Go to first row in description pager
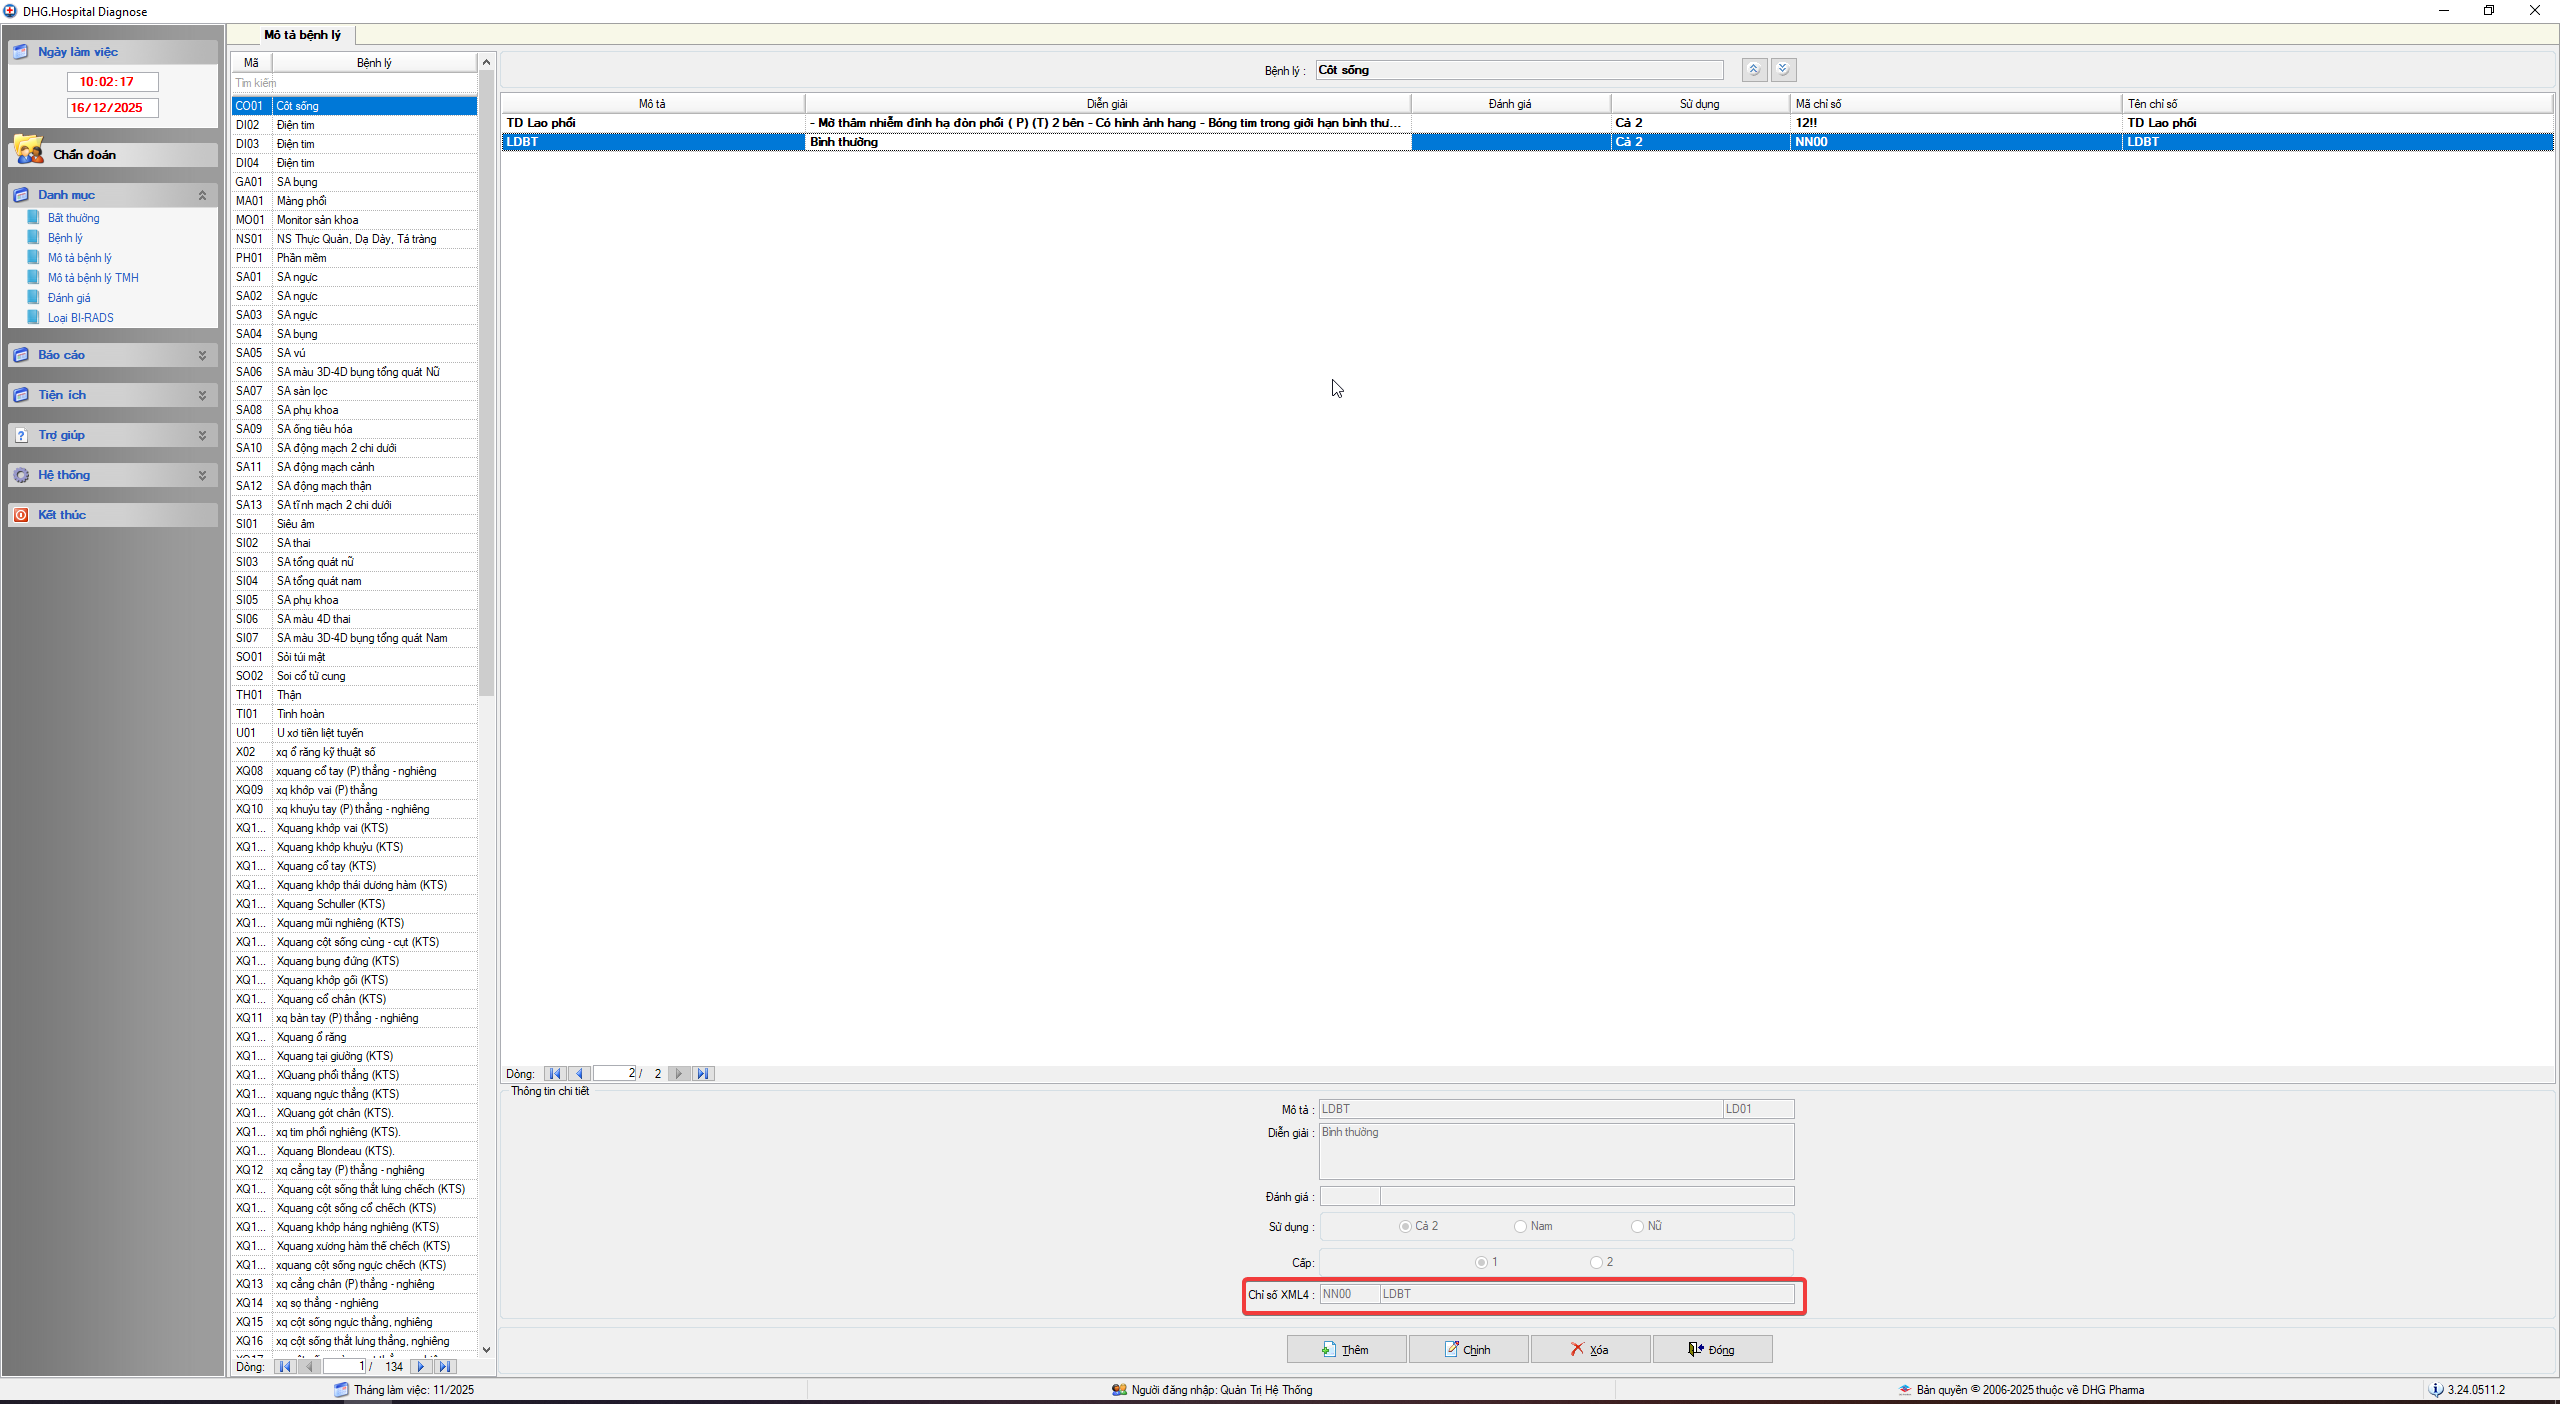The width and height of the screenshot is (2560, 1404). [555, 1073]
